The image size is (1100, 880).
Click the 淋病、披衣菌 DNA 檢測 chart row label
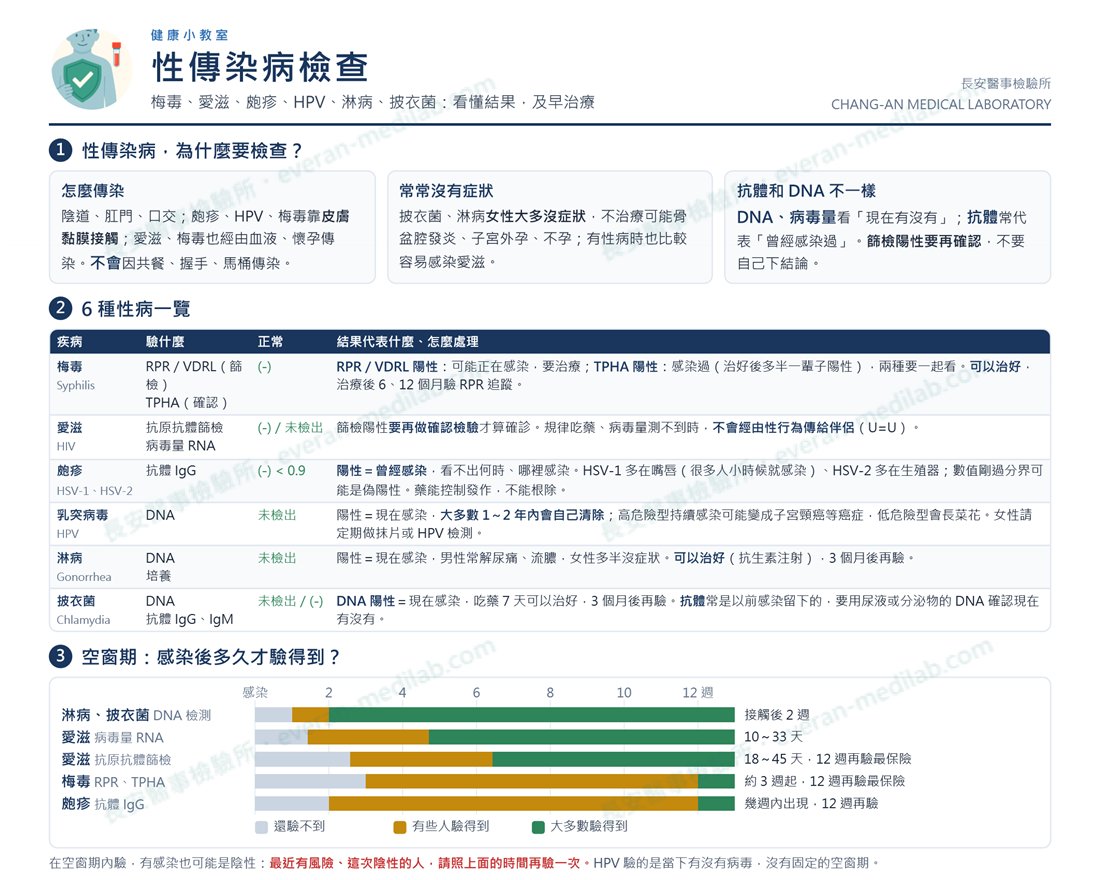136,715
